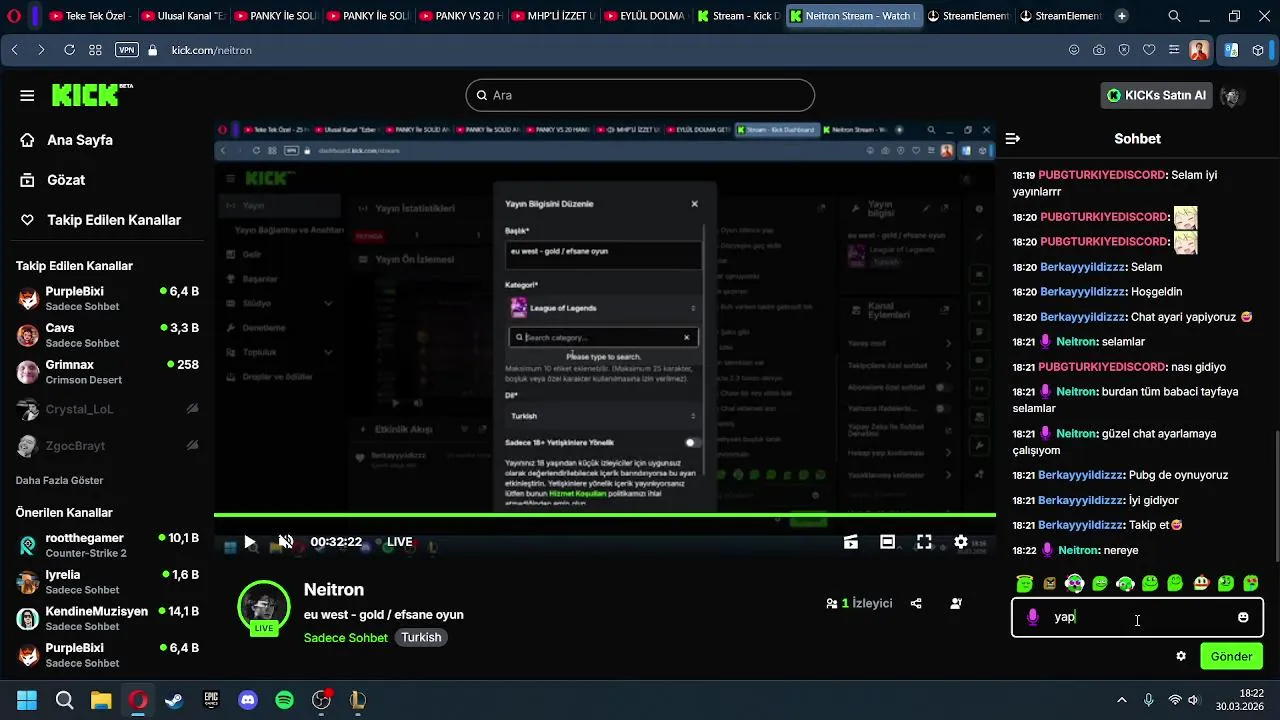Open Spotify from the taskbar
This screenshot has width=1280, height=720.
point(284,700)
